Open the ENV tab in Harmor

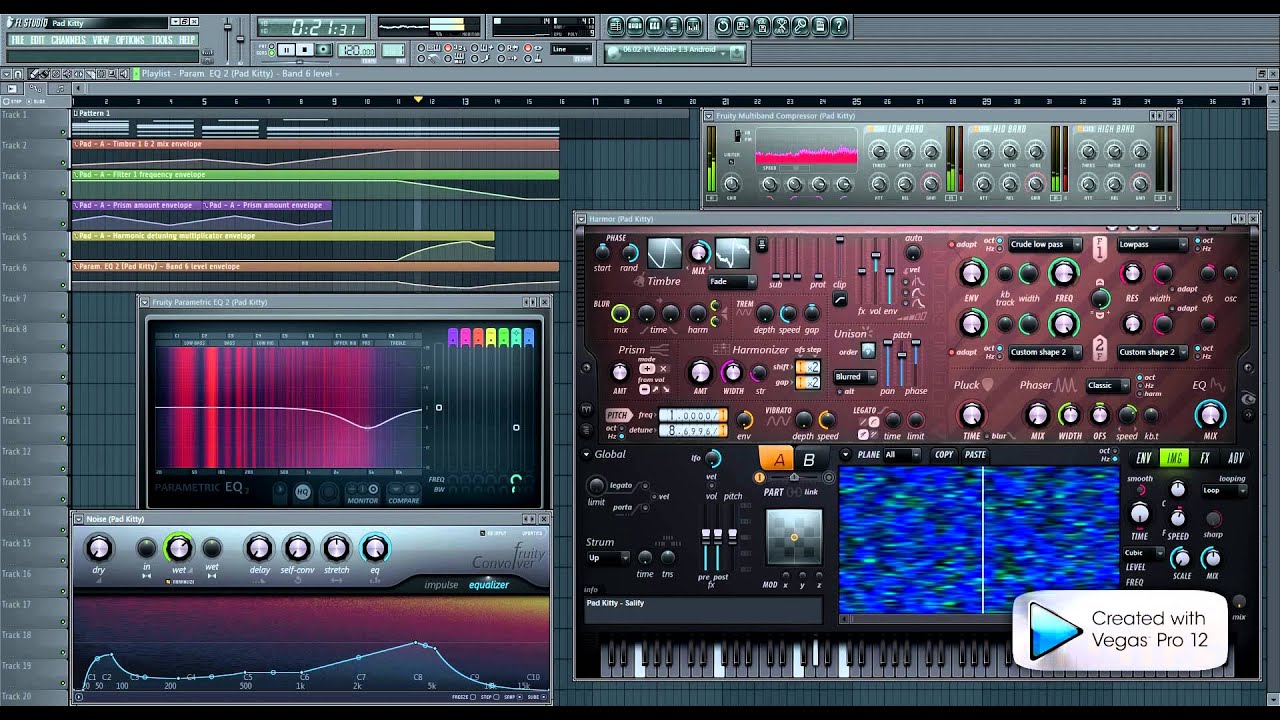pos(1143,458)
